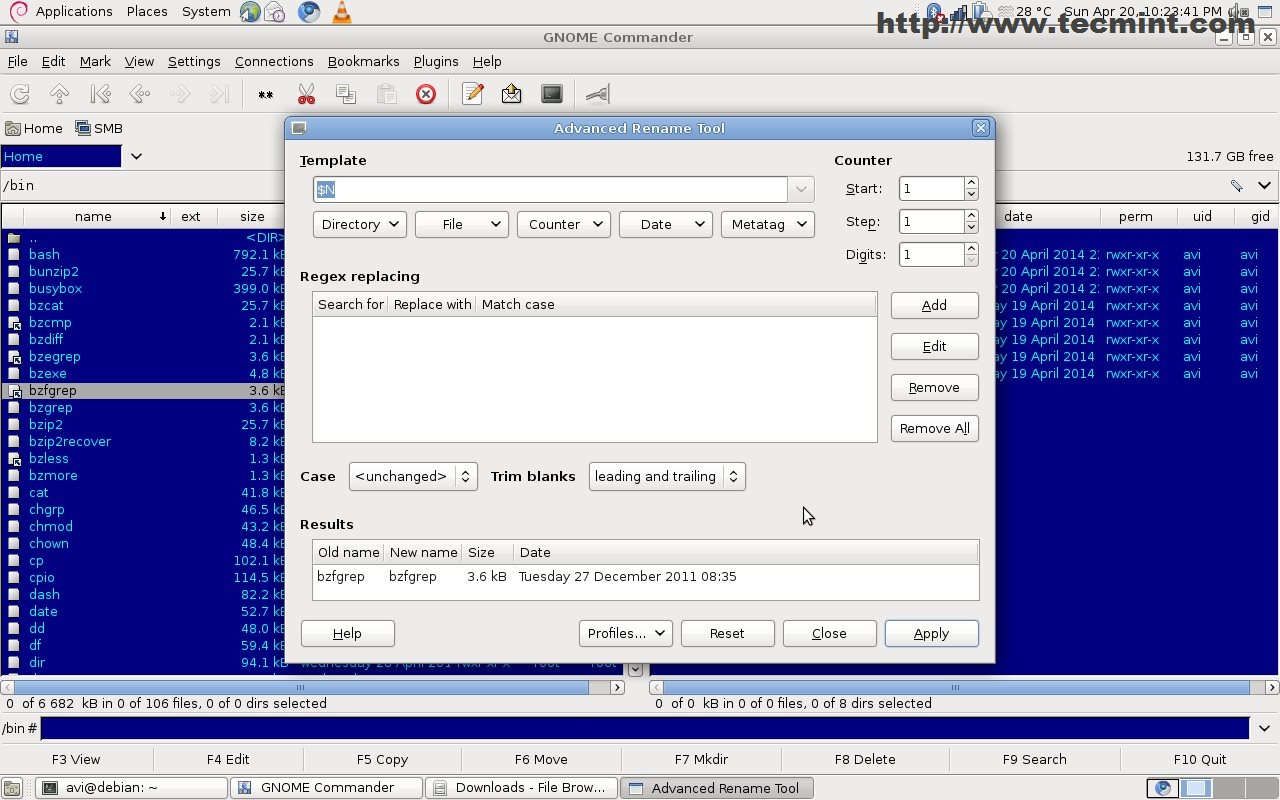
Task: Open the Profiles dropdown button
Action: click(x=626, y=633)
